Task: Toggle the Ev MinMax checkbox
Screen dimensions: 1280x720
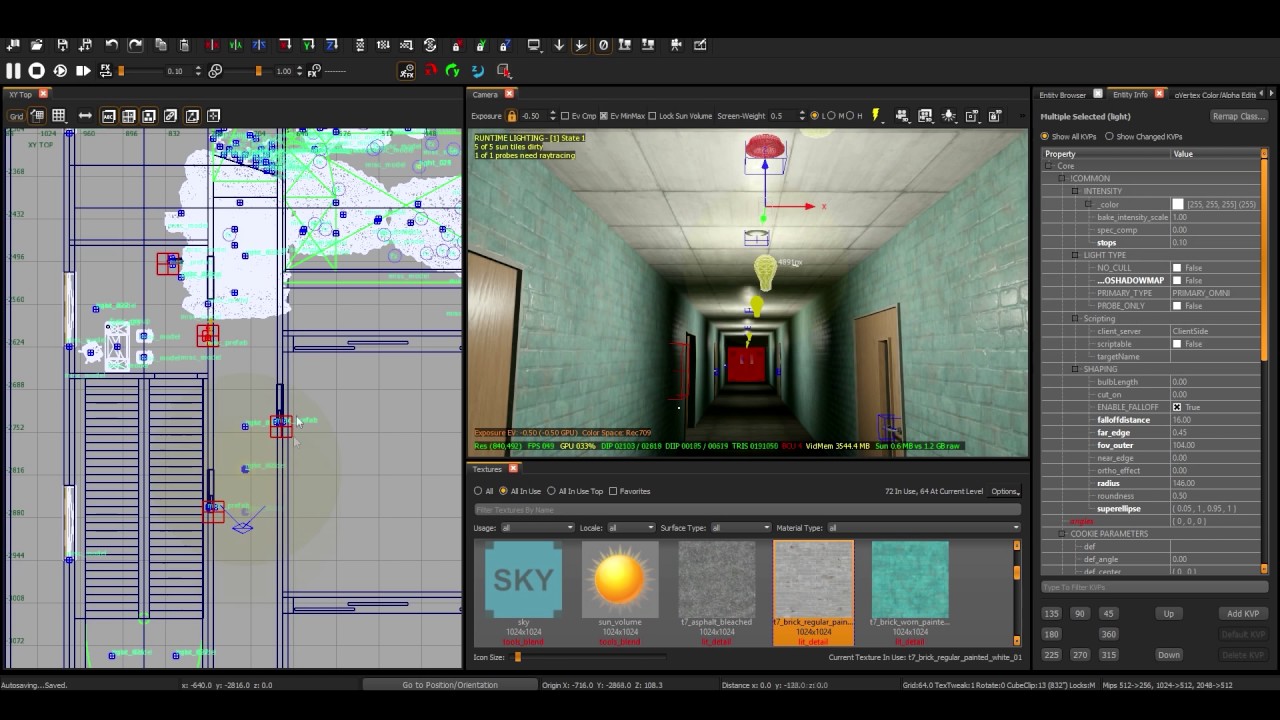Action: [604, 116]
